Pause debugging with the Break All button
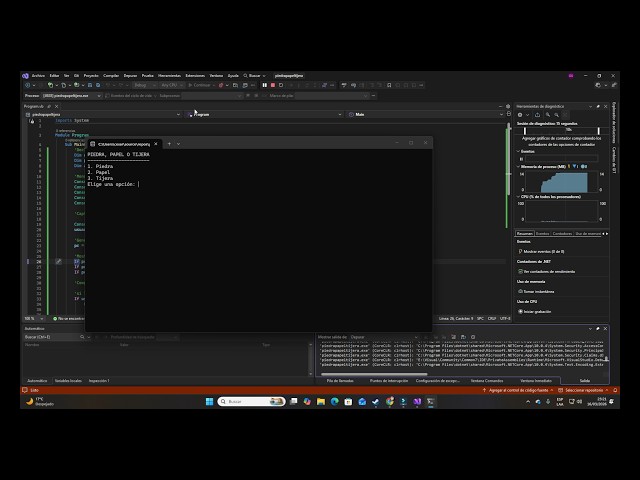Screen dimensions: 640x480 264,85
